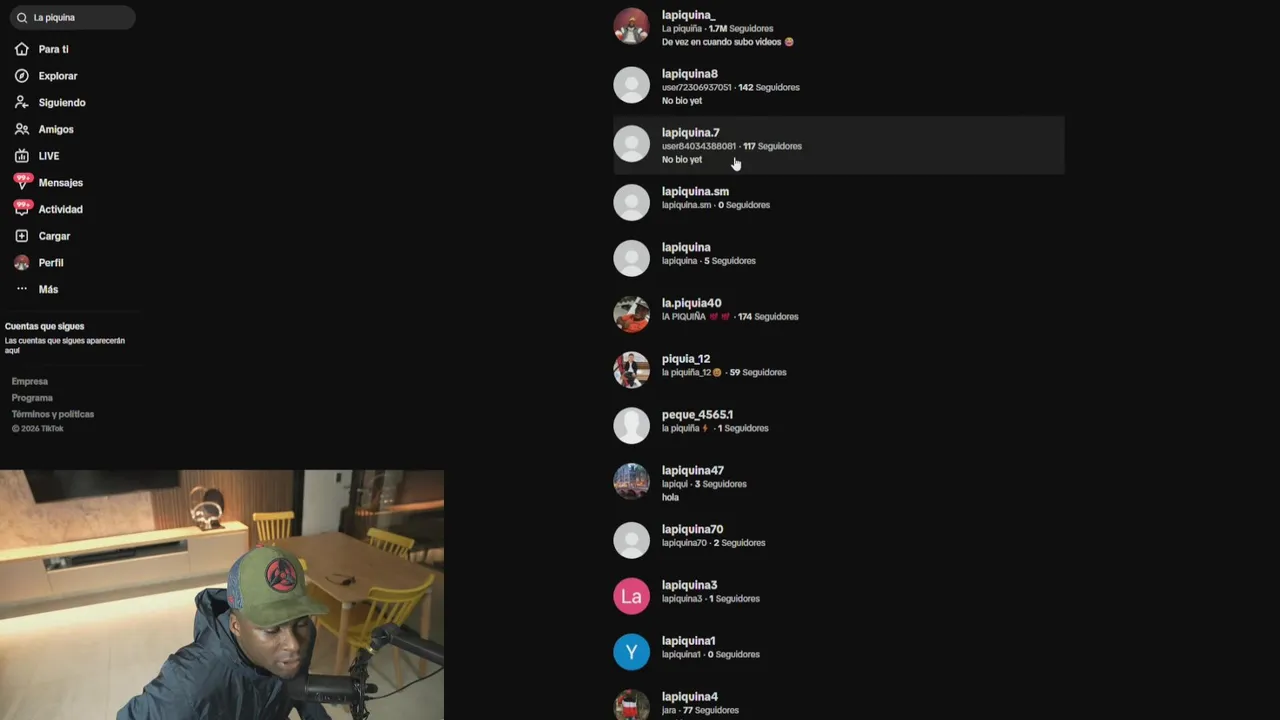
Task: Click the search field containing La piquina
Action: [72, 17]
